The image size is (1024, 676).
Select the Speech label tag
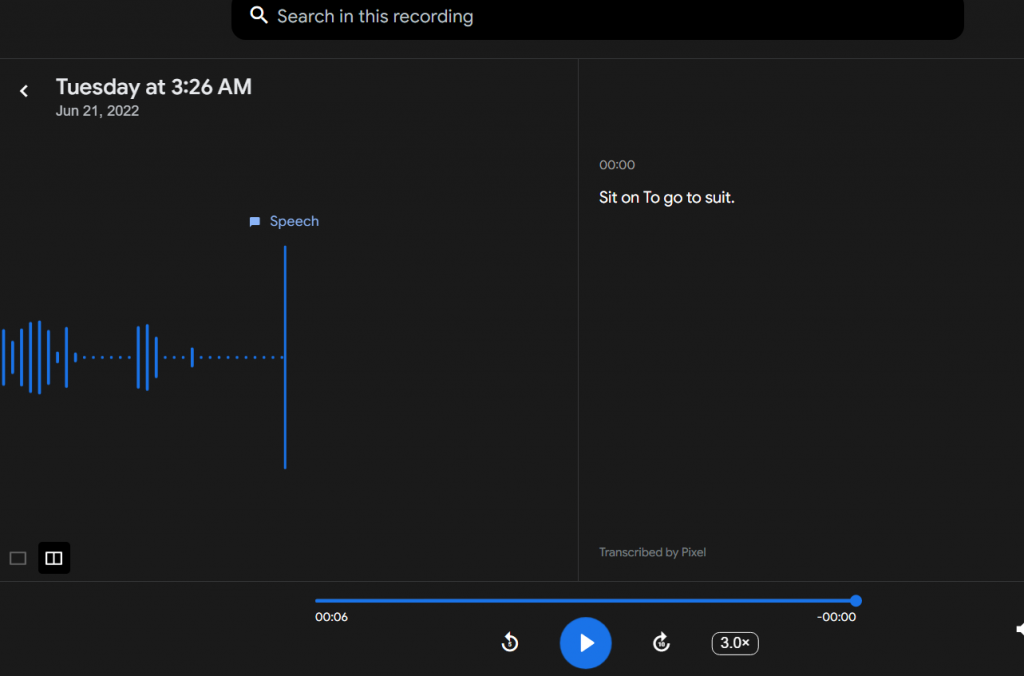(x=284, y=221)
